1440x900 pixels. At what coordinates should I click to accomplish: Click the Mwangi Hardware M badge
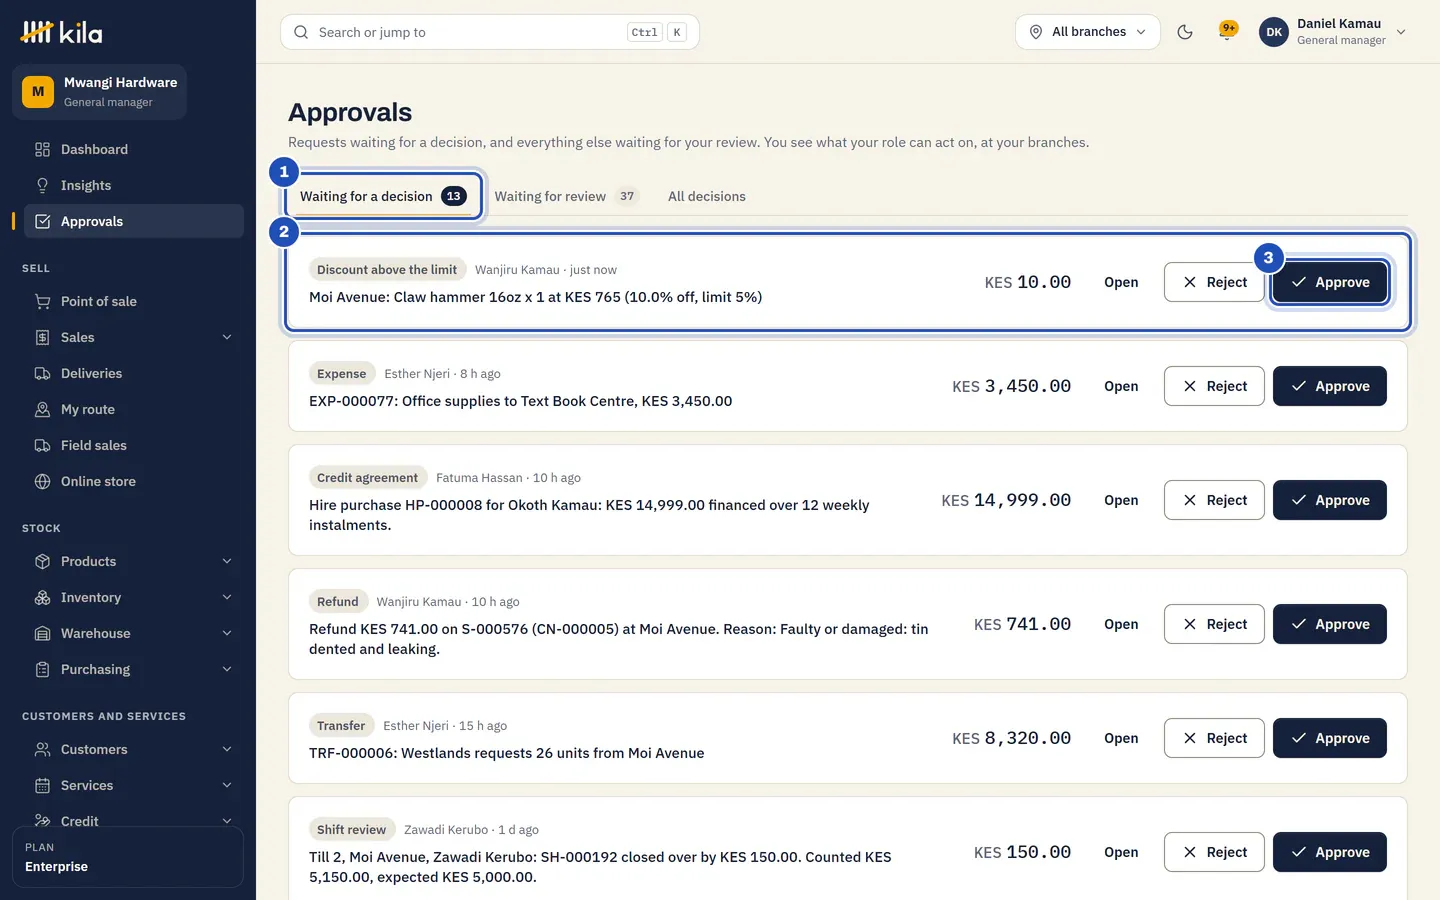[38, 91]
